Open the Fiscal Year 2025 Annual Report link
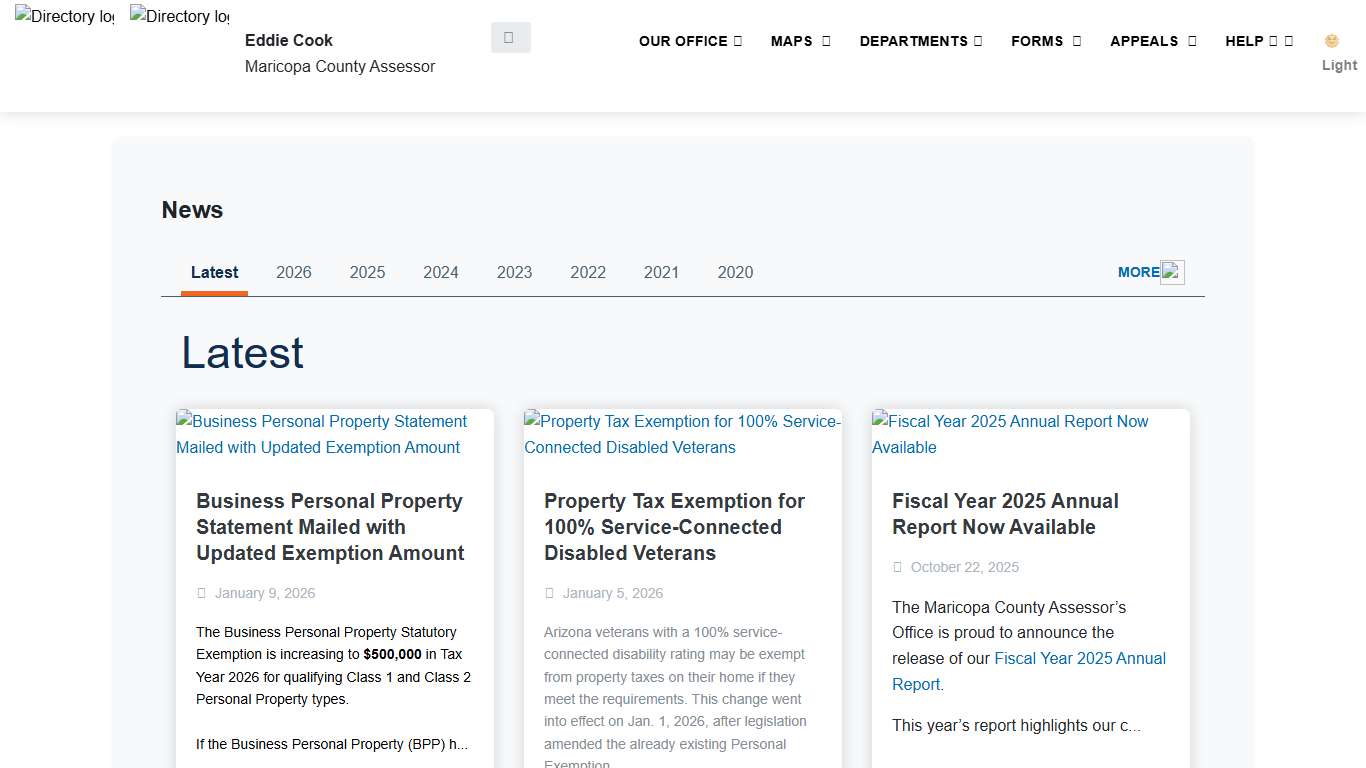This screenshot has height=768, width=1366. click(x=1080, y=658)
